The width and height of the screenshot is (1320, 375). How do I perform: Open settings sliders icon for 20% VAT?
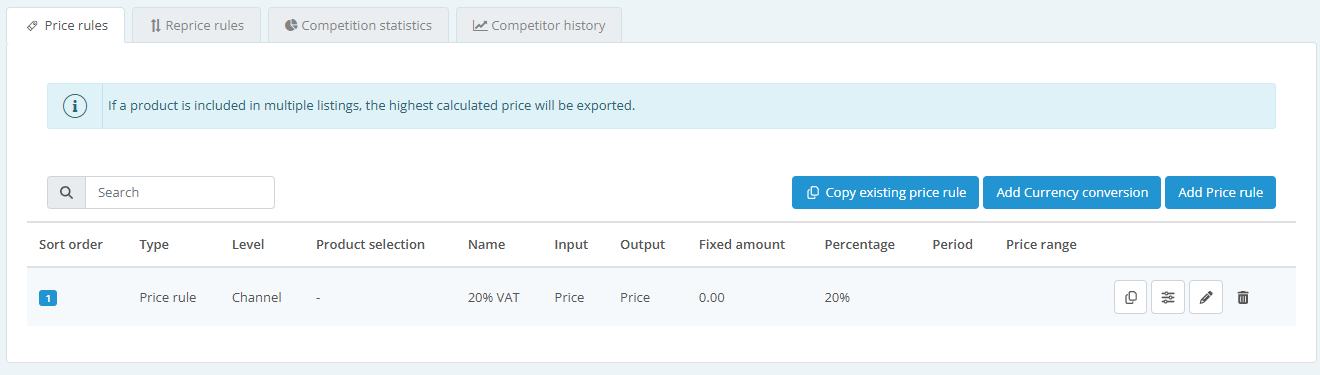point(1168,297)
